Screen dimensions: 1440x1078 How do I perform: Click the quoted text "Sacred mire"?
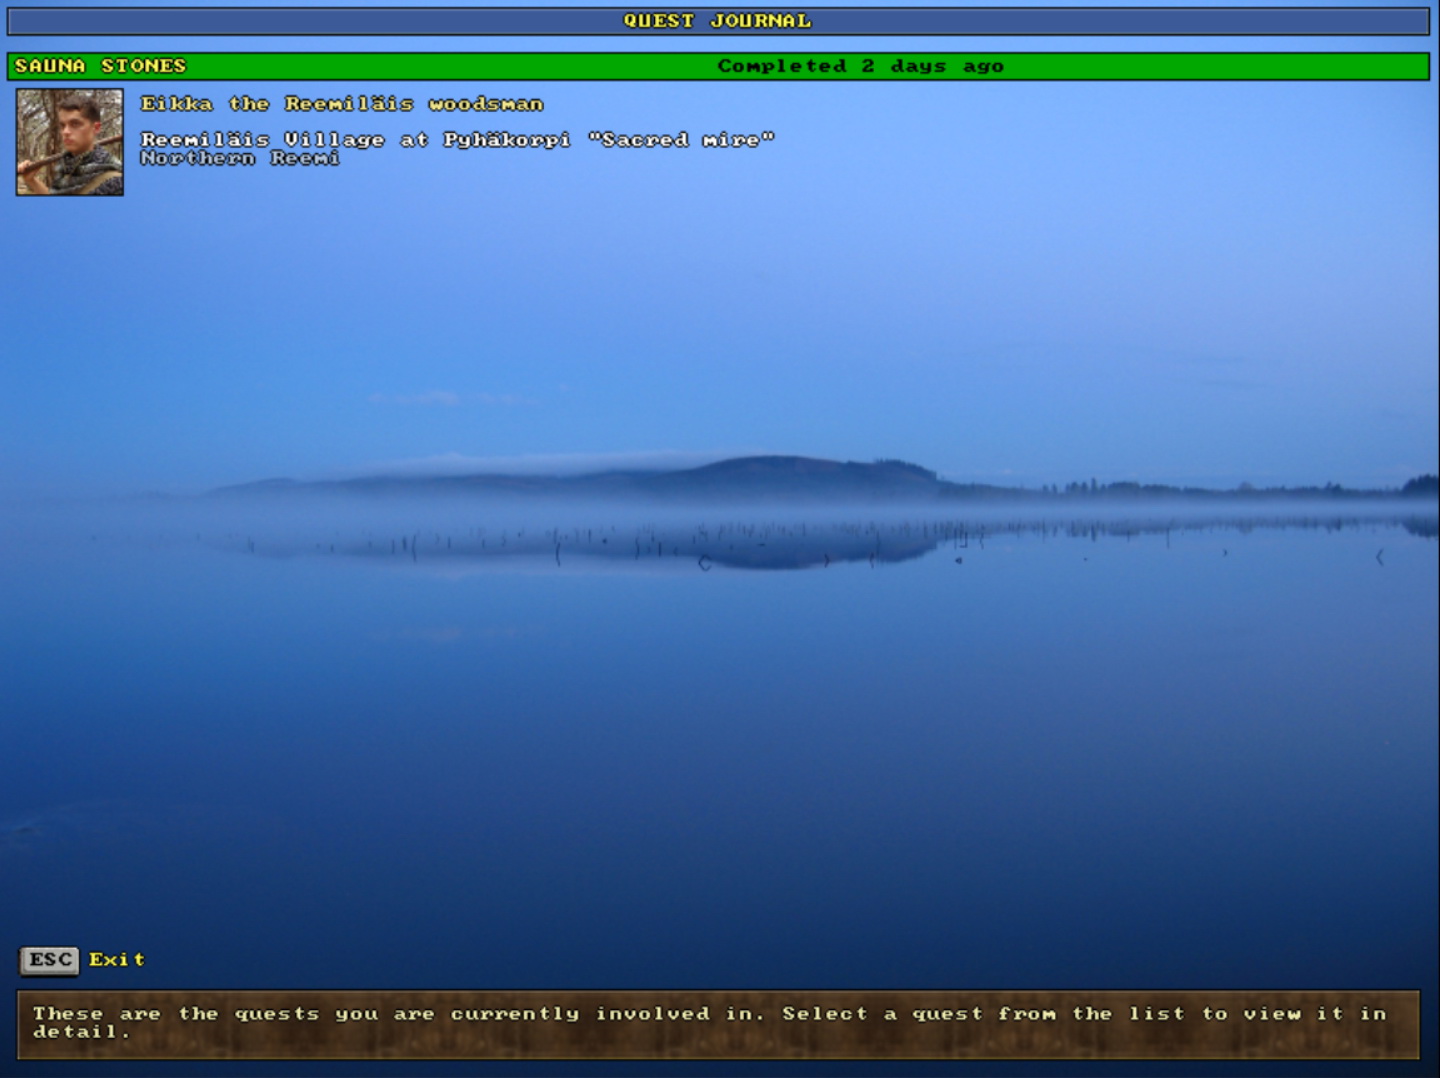(x=681, y=140)
